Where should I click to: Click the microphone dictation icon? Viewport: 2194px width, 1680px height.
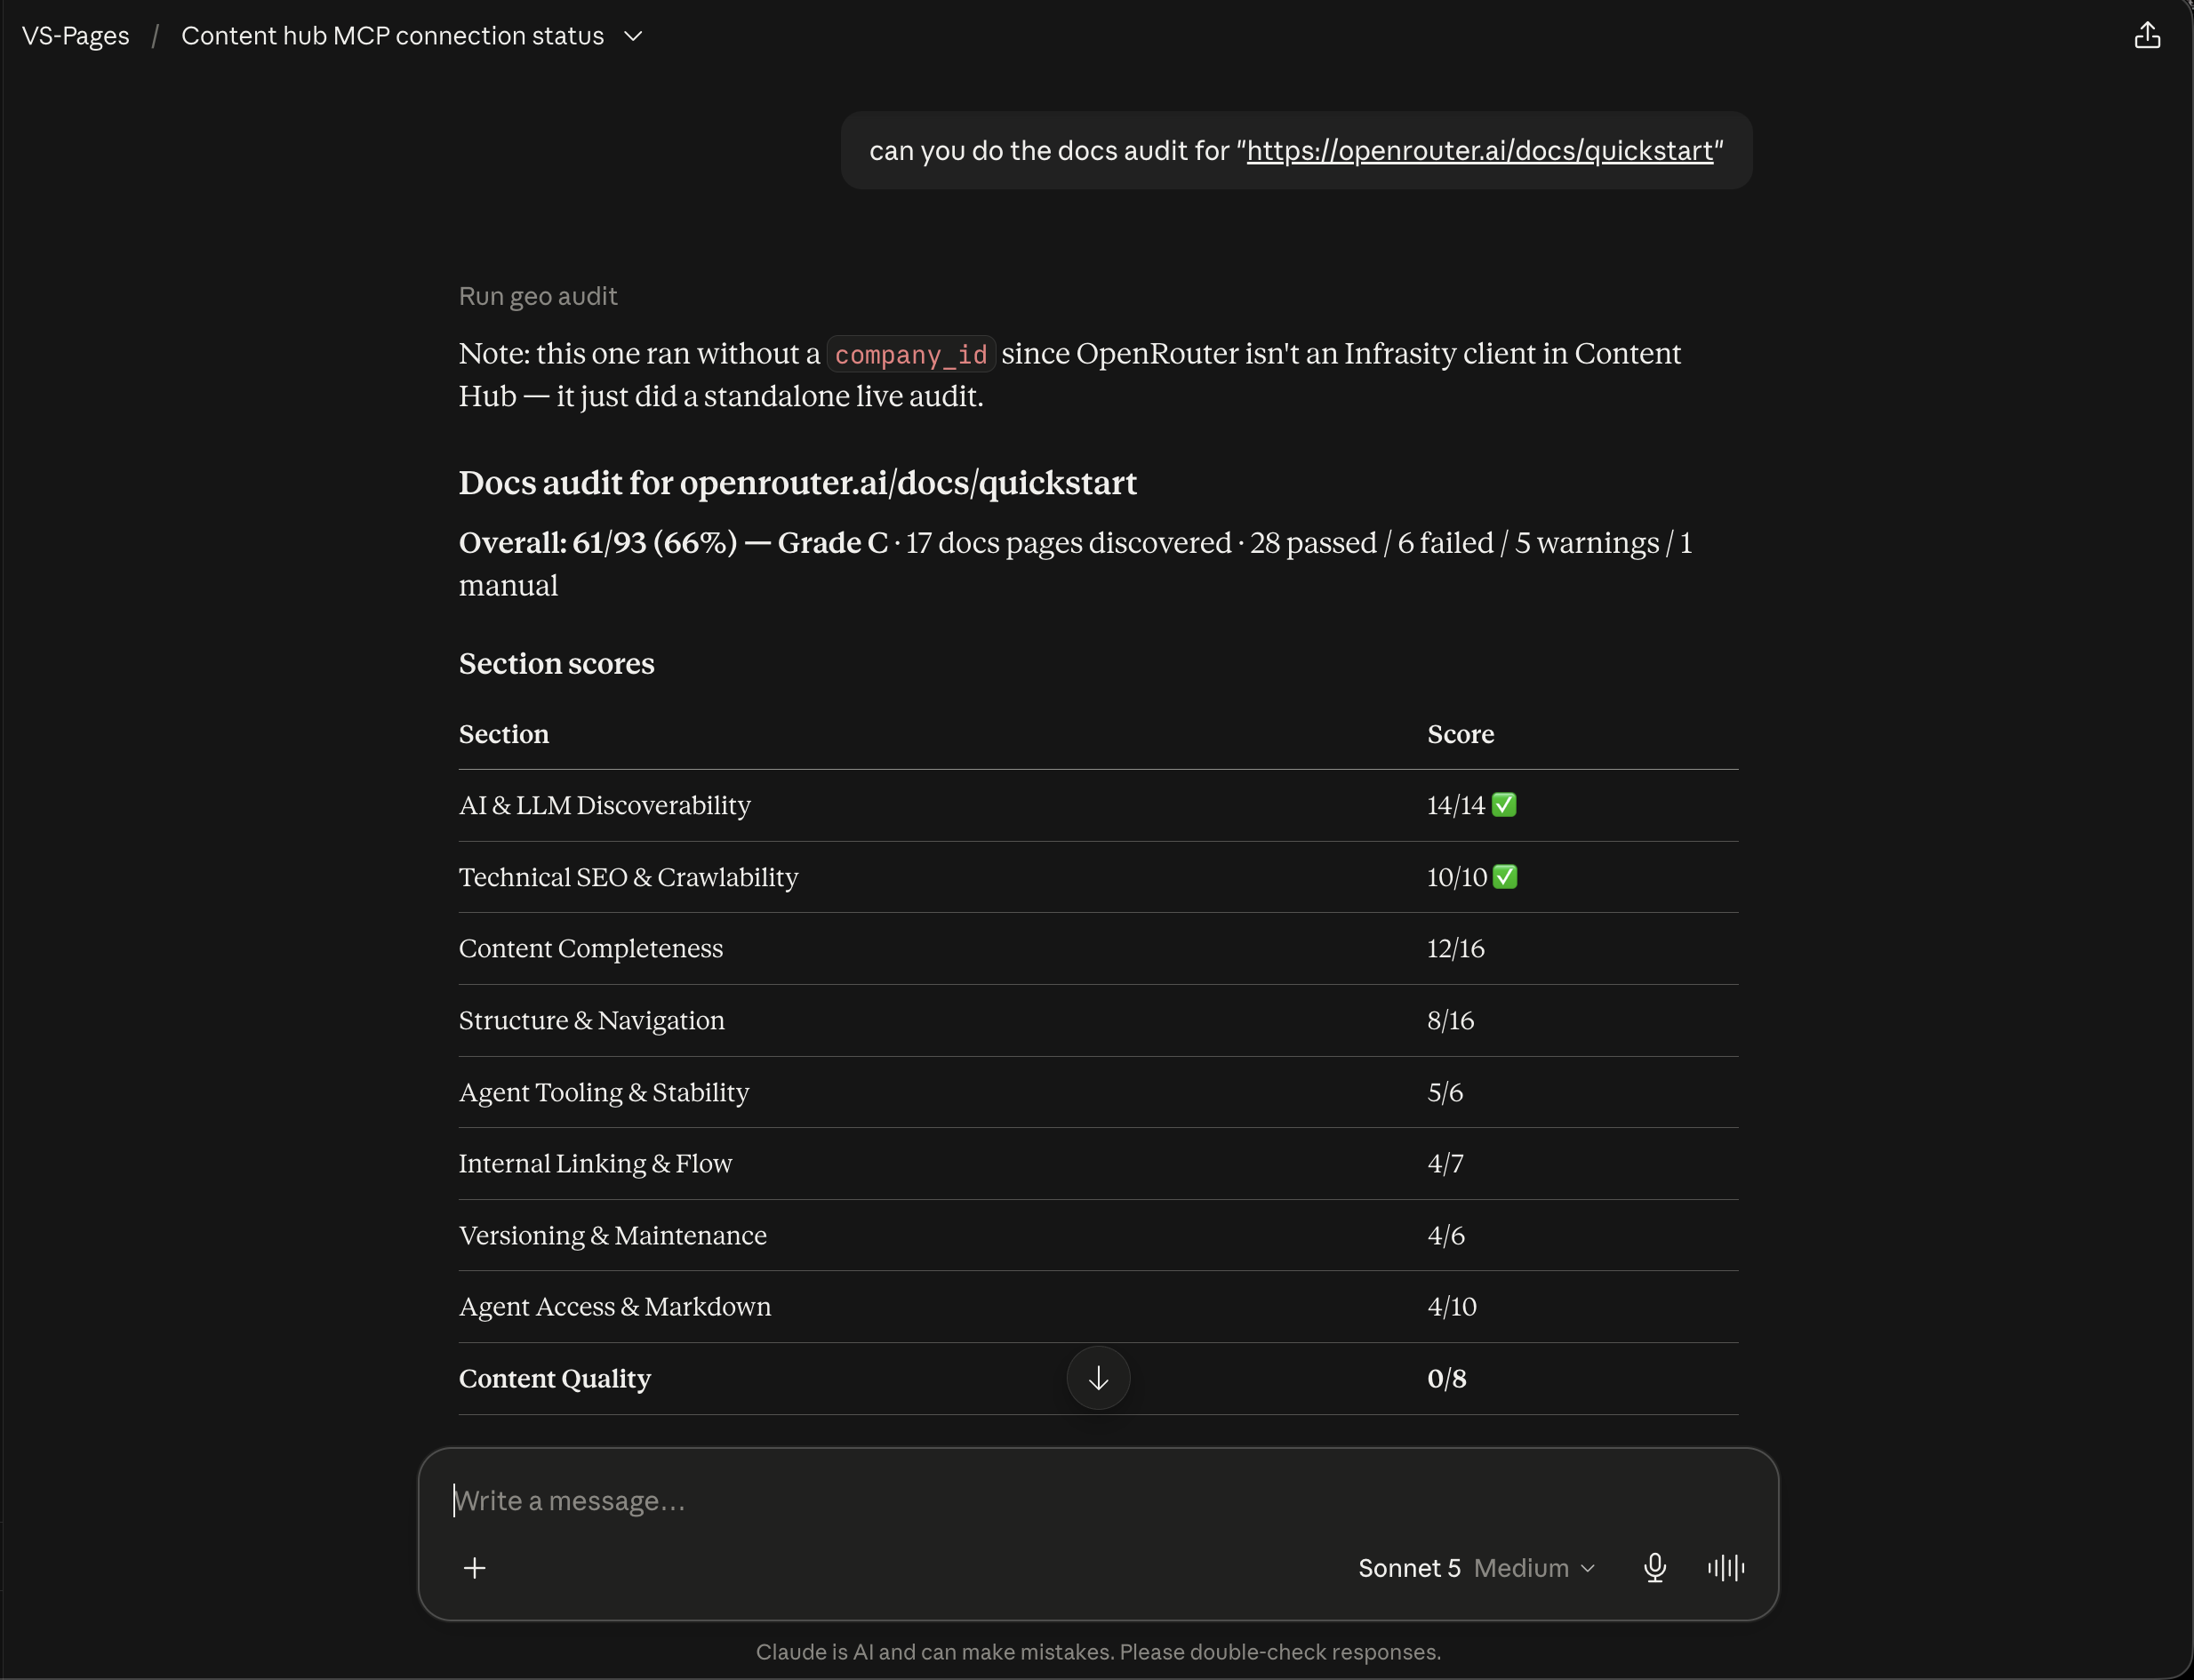pyautogui.click(x=1655, y=1568)
